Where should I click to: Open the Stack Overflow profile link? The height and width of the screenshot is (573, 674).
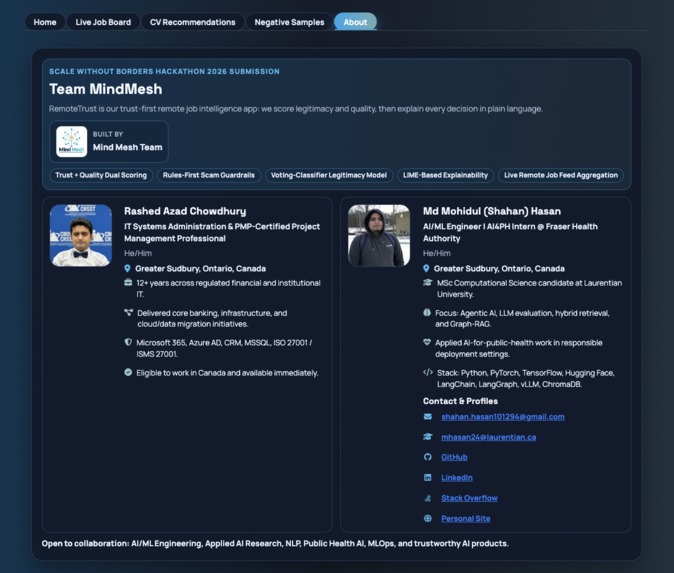tap(469, 498)
